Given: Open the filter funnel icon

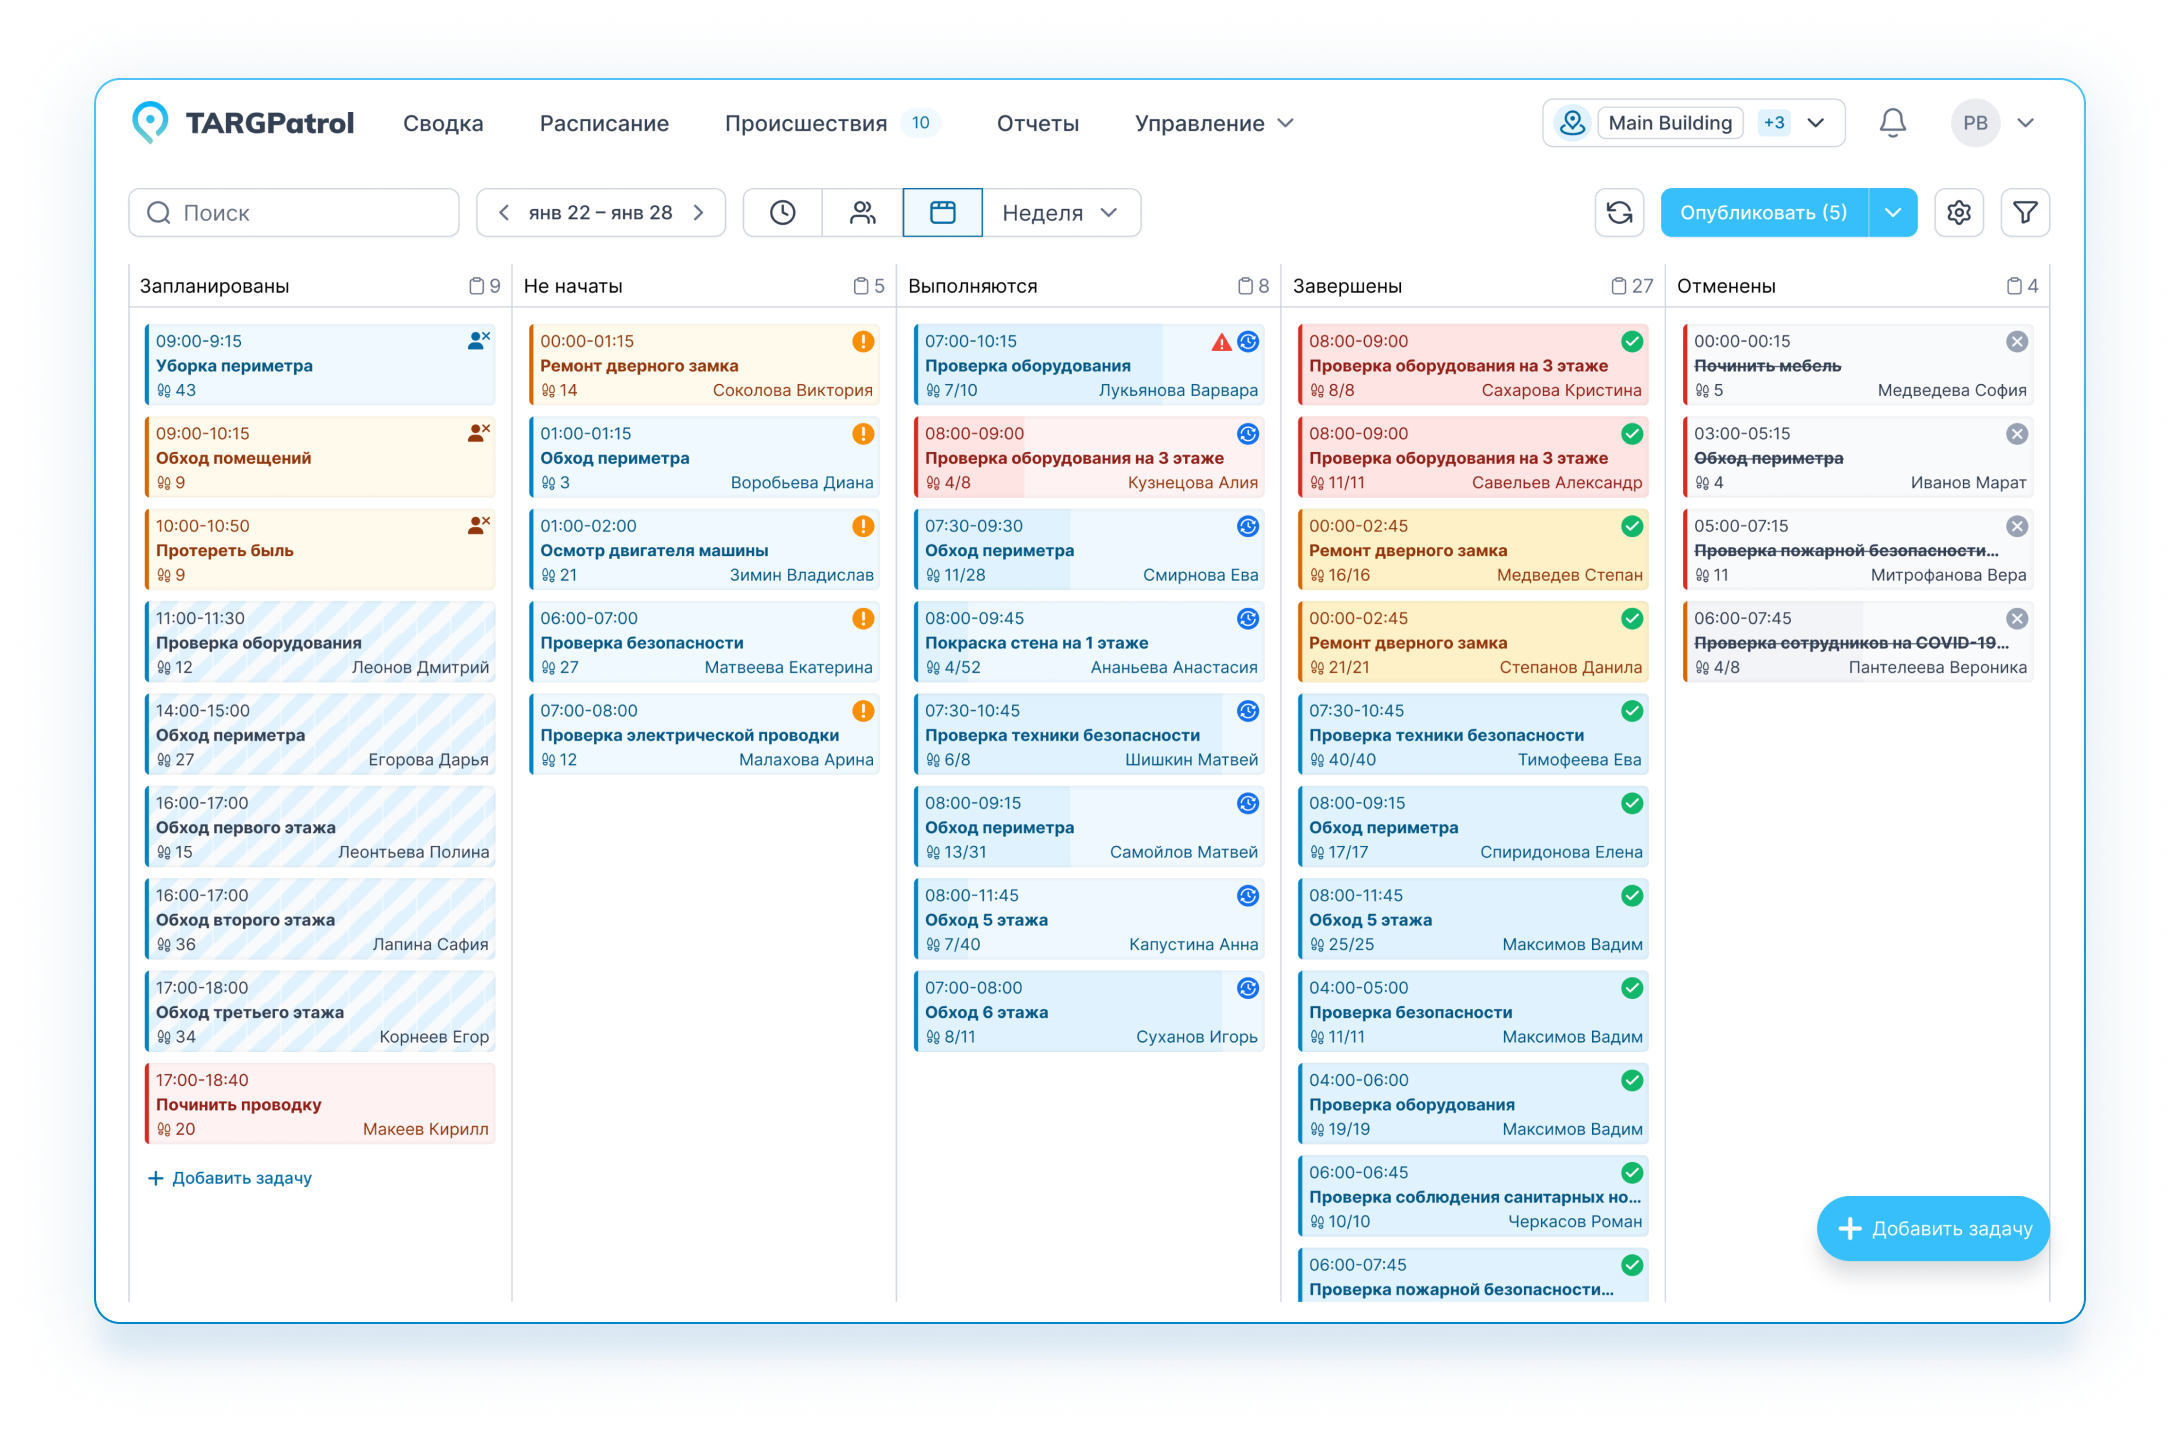Looking at the screenshot, I should click(x=2025, y=213).
